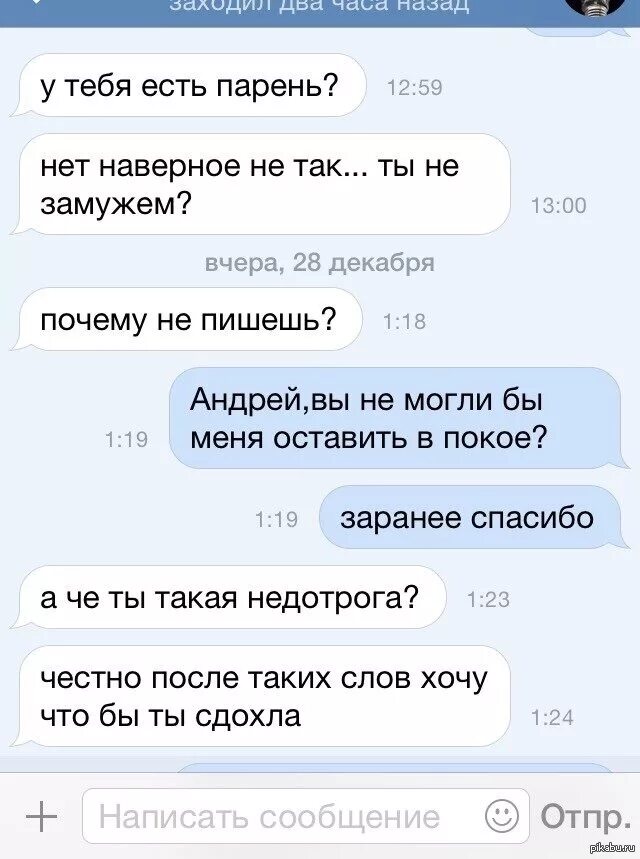Tap the plus attachment icon

coord(42,818)
